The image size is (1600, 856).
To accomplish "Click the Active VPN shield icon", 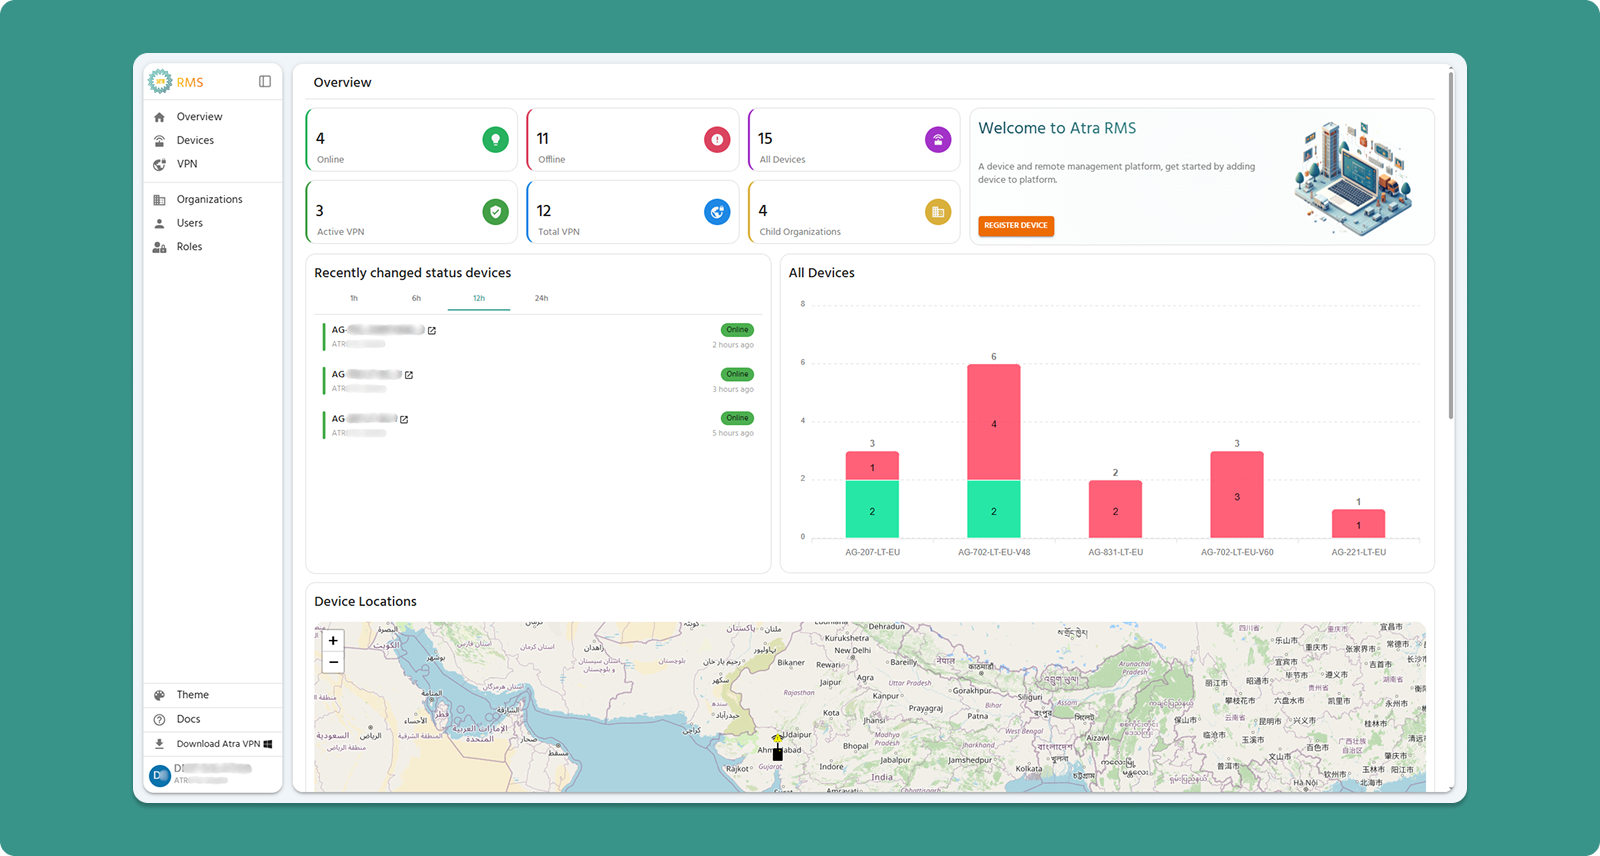I will [495, 212].
